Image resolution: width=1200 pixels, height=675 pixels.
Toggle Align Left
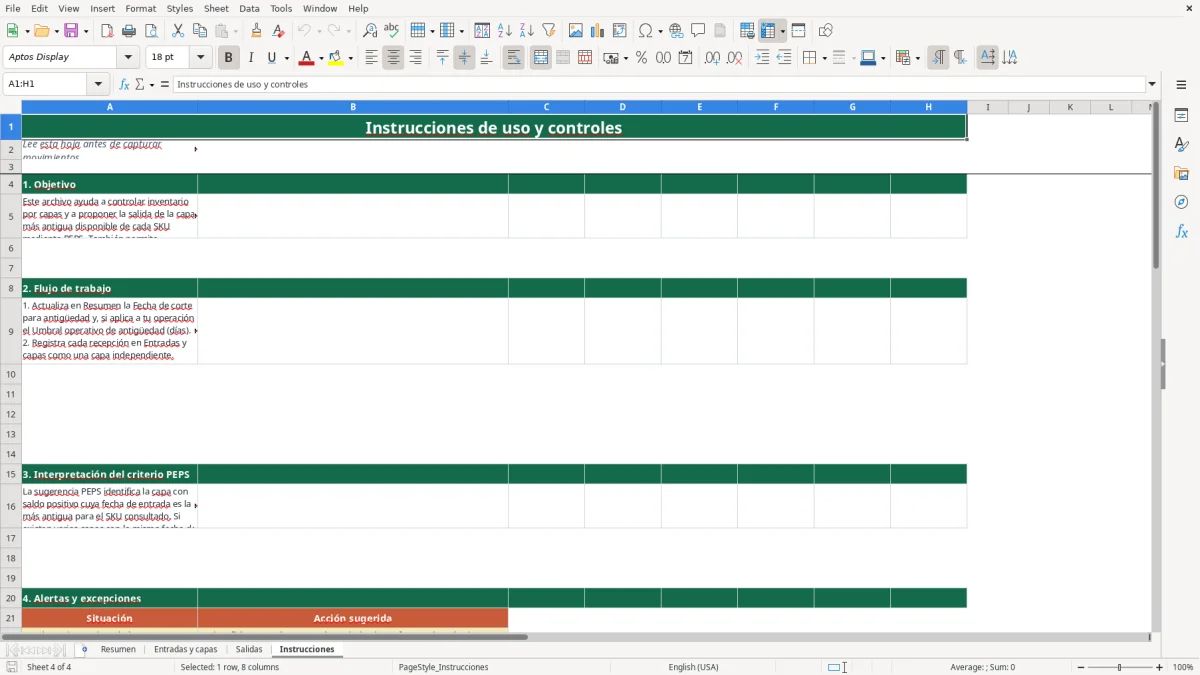371,58
